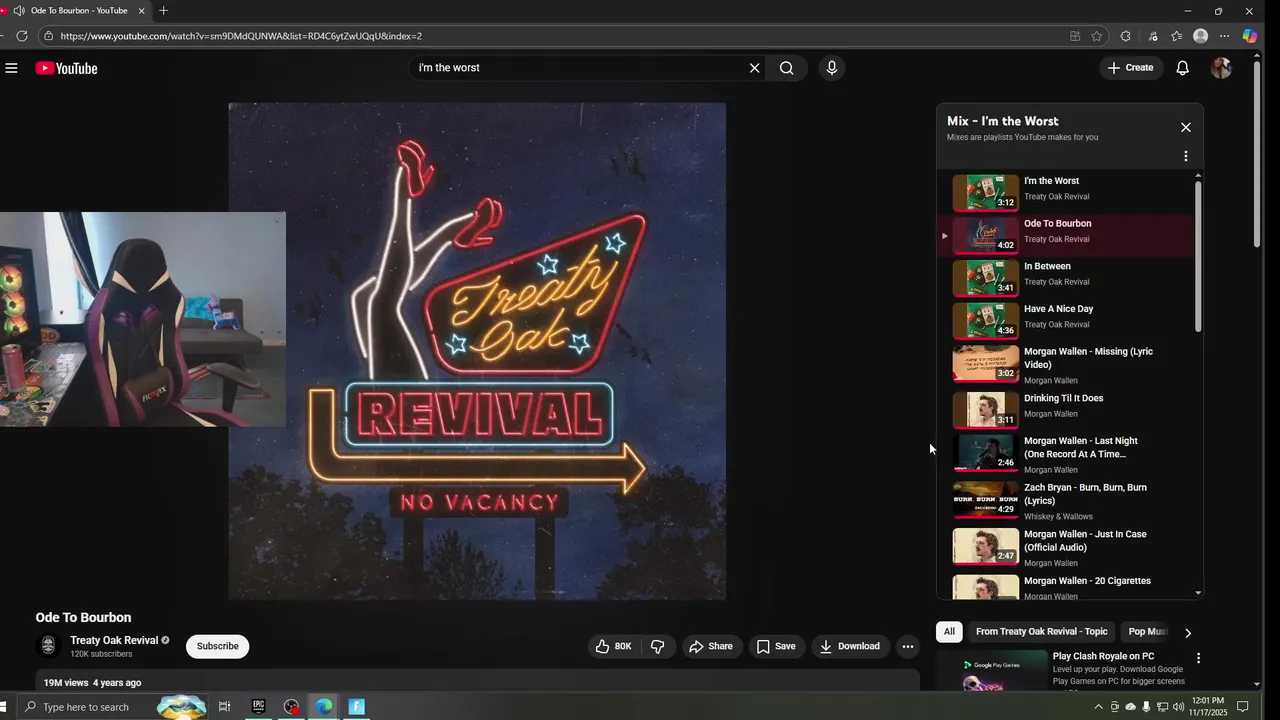Open Epic Games launcher from taskbar
1280x720 pixels.
258,707
